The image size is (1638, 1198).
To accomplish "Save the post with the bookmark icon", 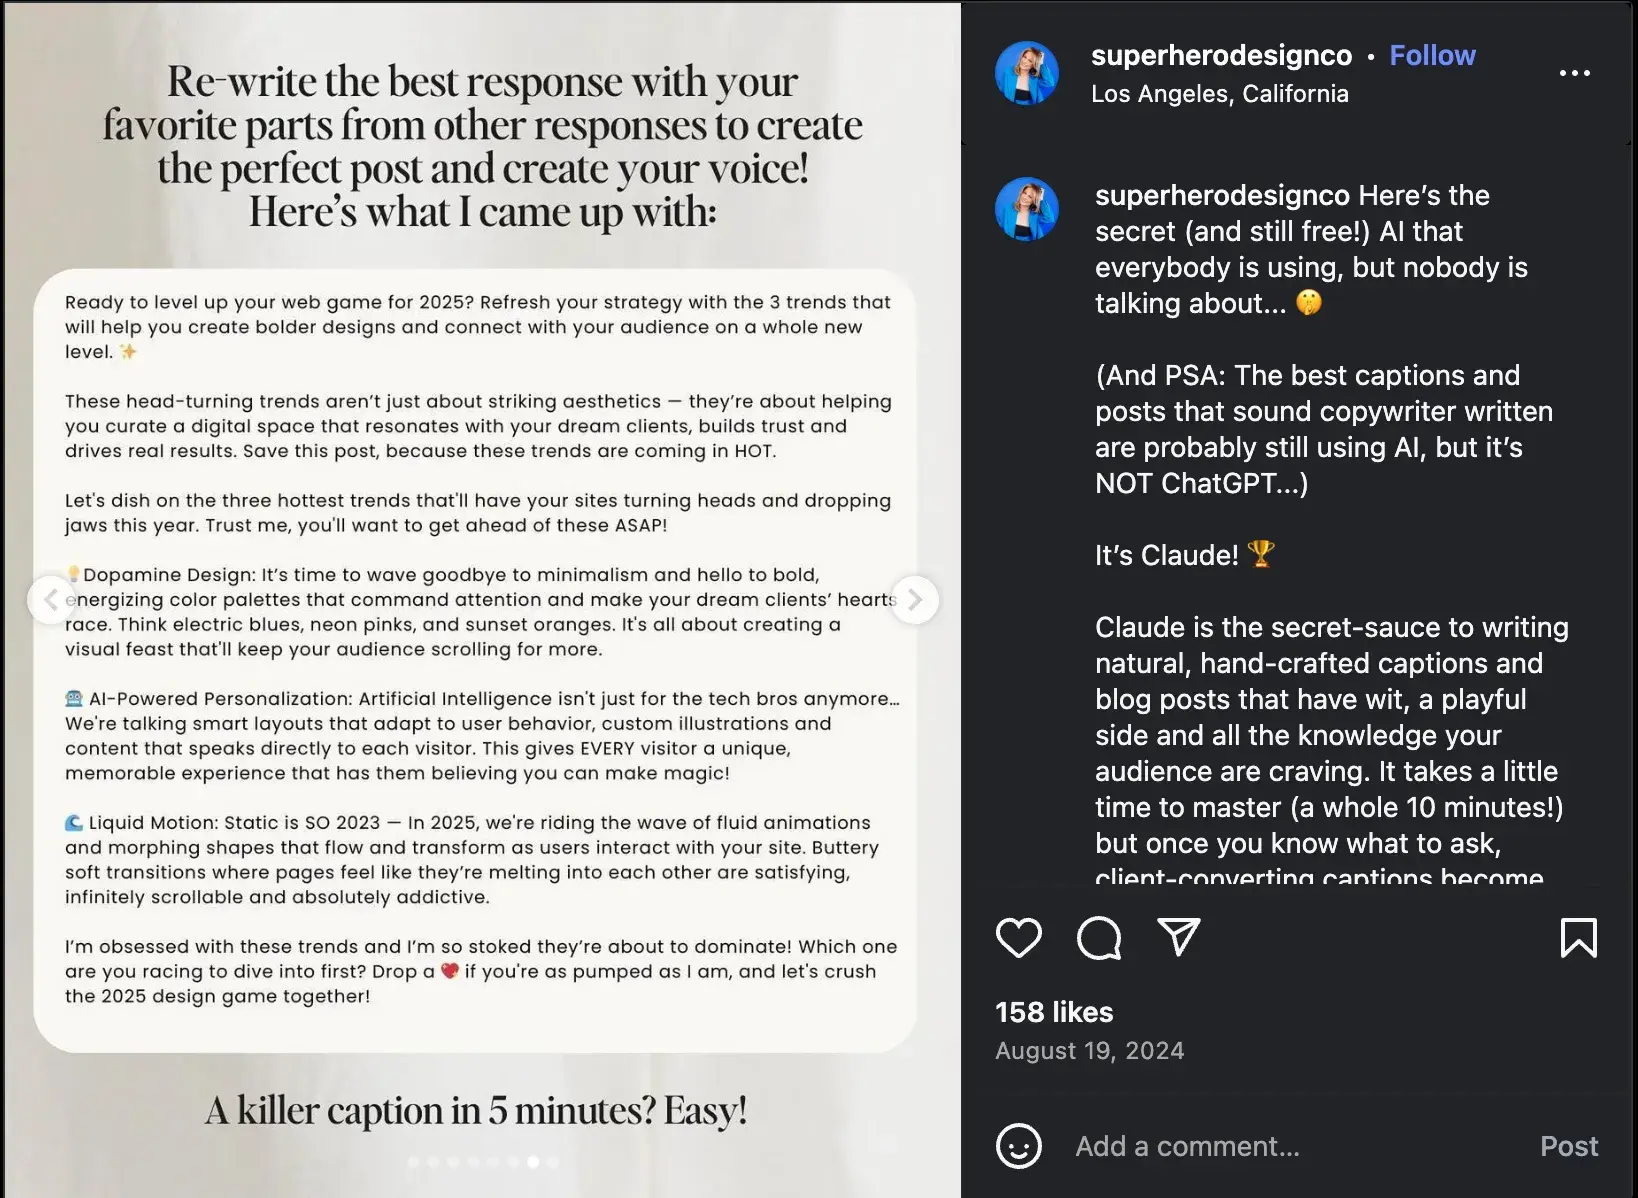I will pos(1578,937).
